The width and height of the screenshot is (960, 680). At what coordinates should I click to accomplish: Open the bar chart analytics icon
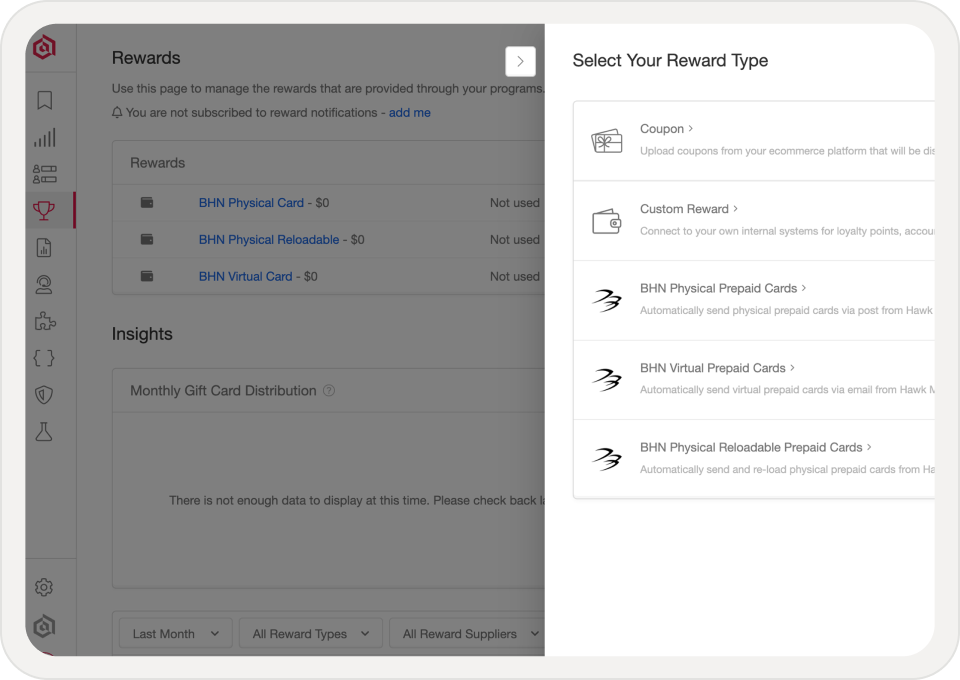pos(44,137)
